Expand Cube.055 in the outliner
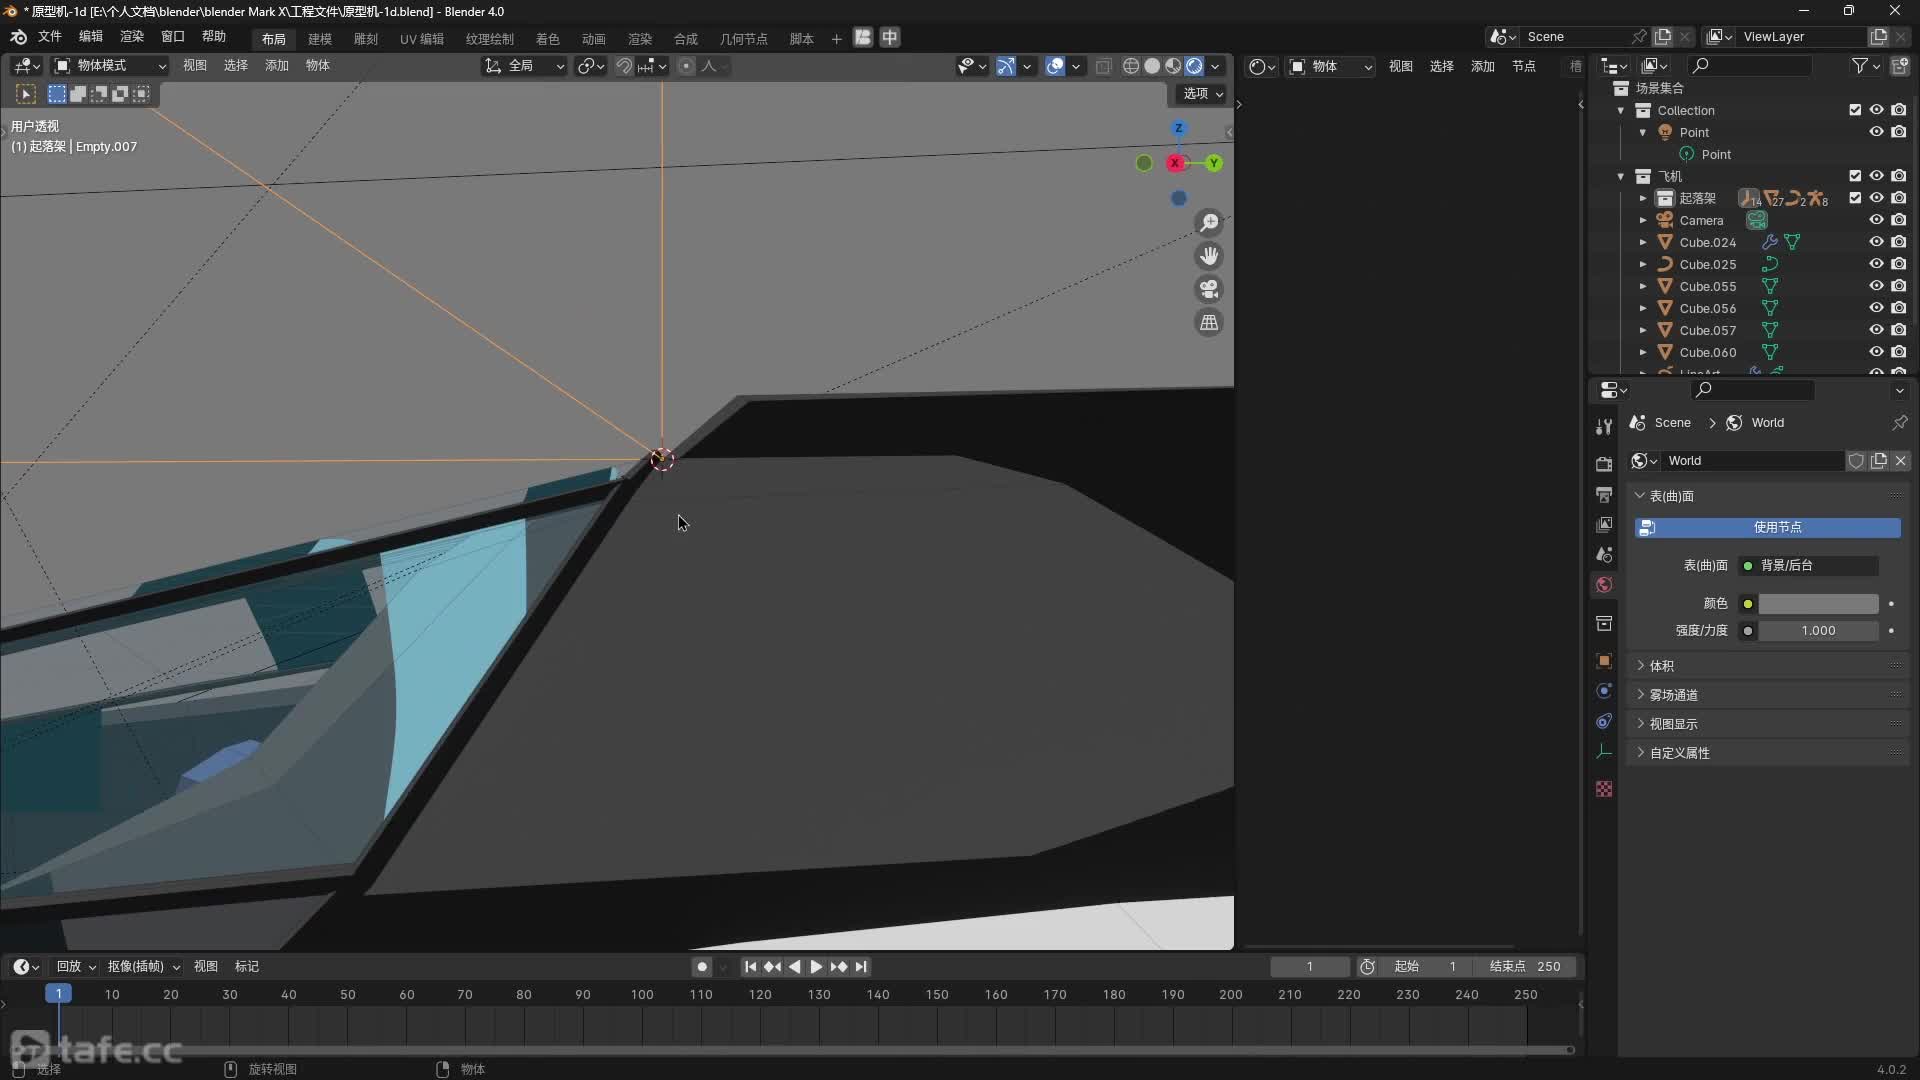 1642,286
